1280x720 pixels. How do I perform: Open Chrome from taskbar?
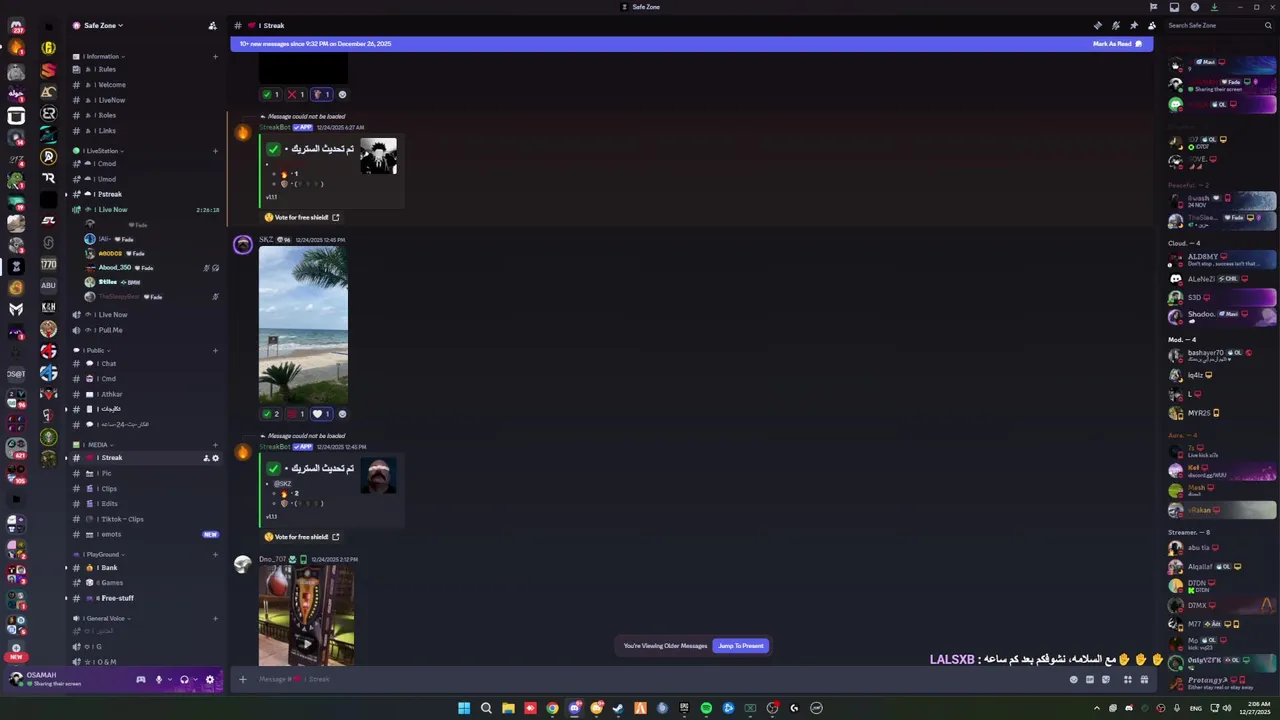(552, 708)
